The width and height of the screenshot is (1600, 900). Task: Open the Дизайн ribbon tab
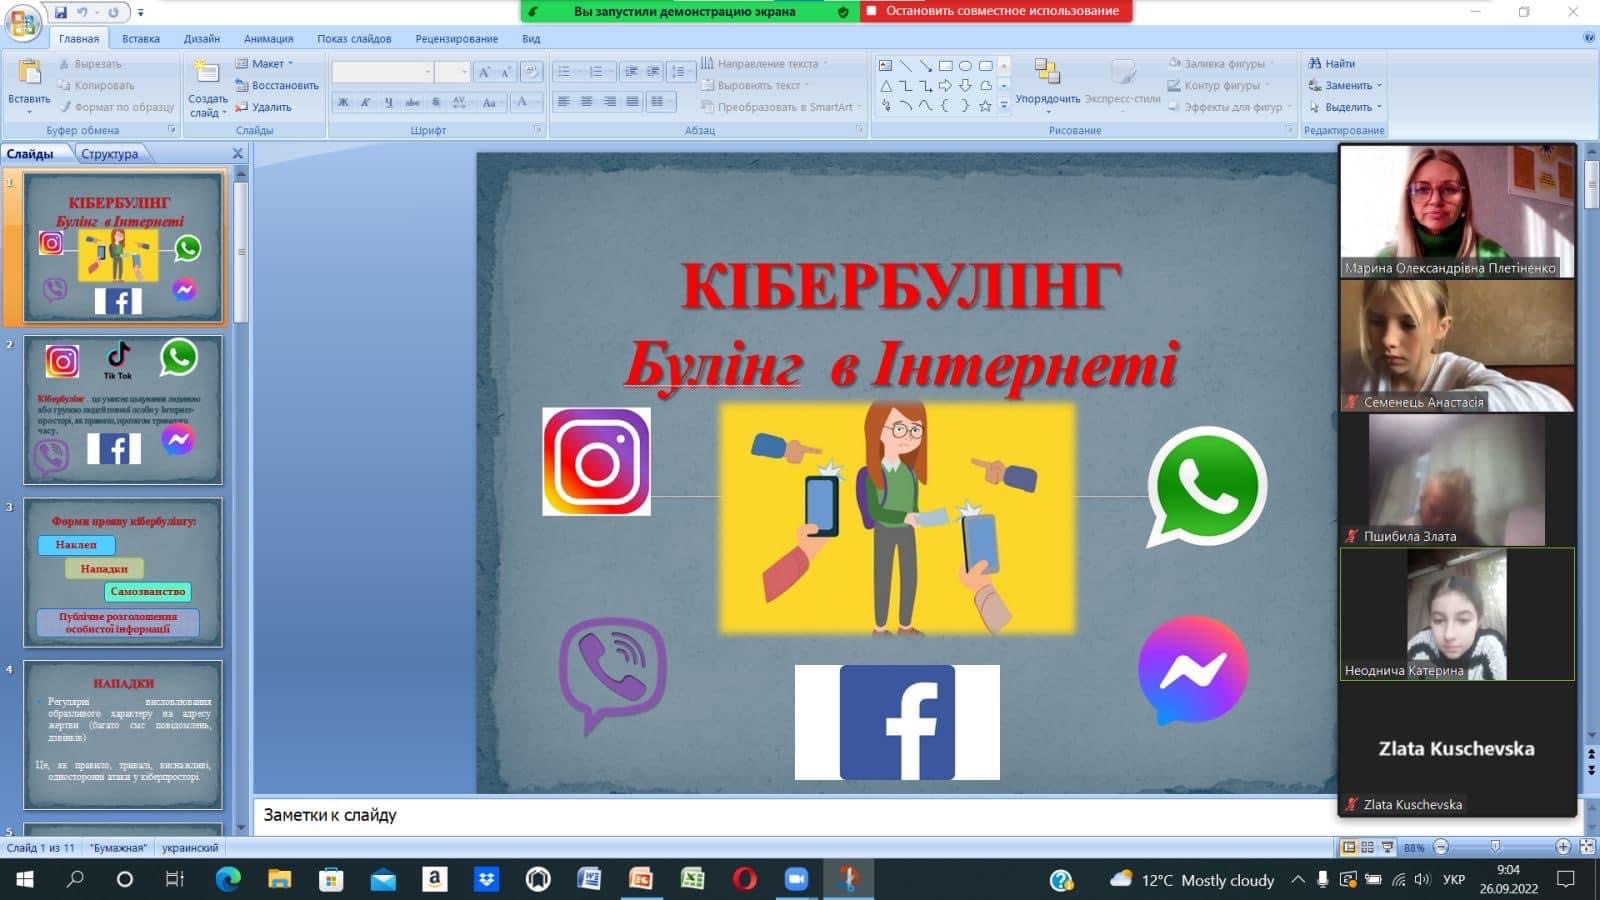[201, 39]
